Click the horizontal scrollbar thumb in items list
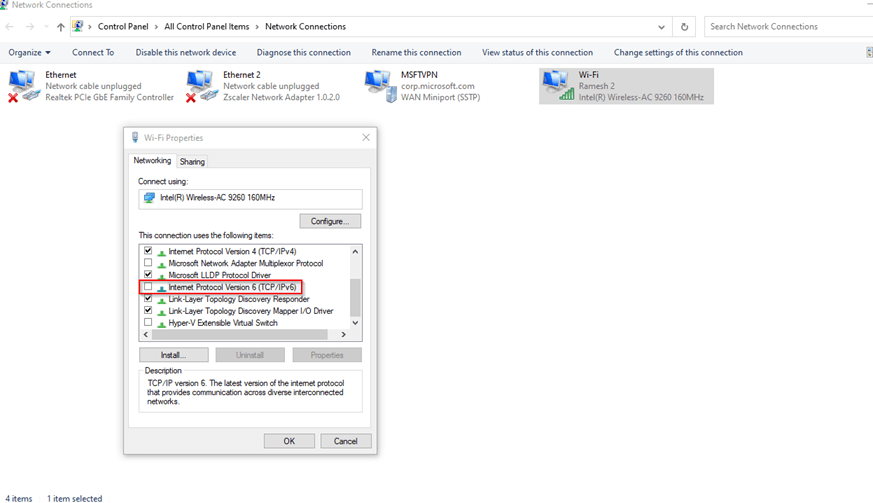873x503 pixels. click(240, 334)
